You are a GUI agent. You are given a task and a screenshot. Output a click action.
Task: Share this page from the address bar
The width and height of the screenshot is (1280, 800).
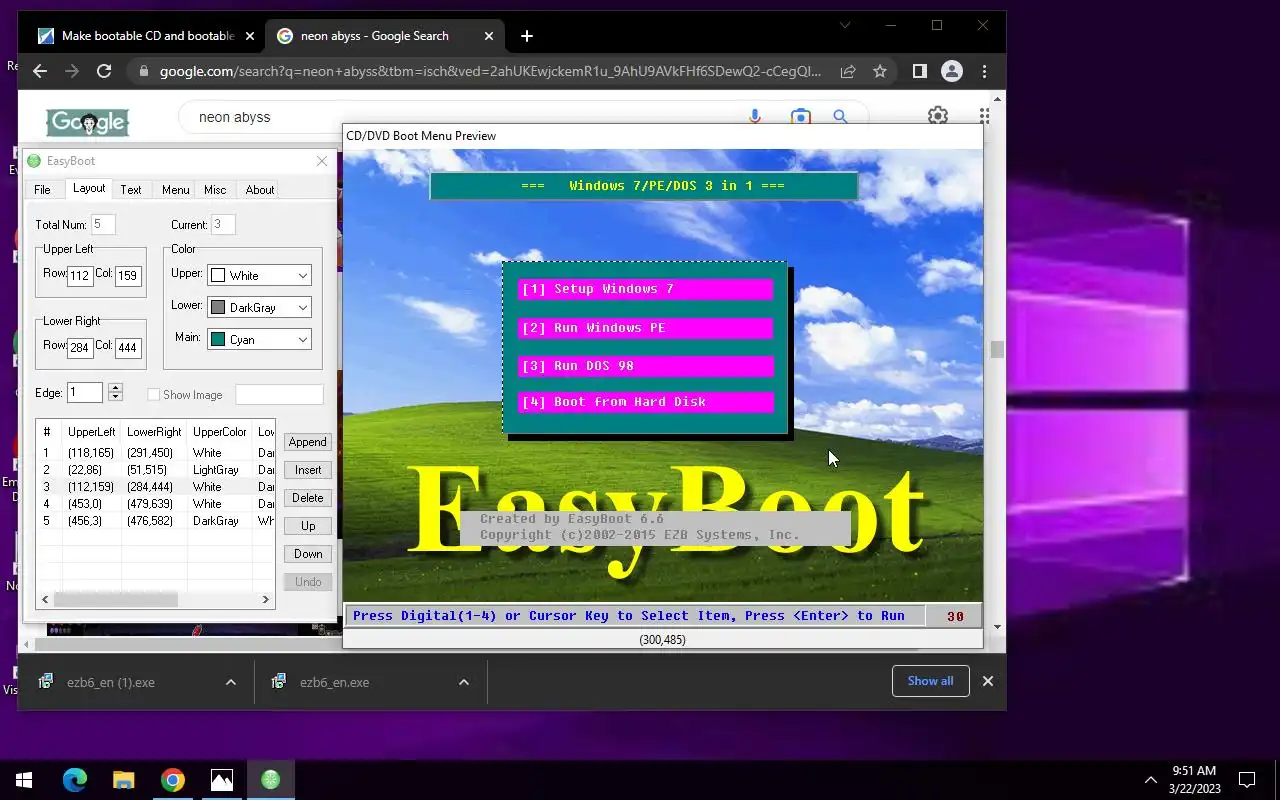(x=848, y=71)
